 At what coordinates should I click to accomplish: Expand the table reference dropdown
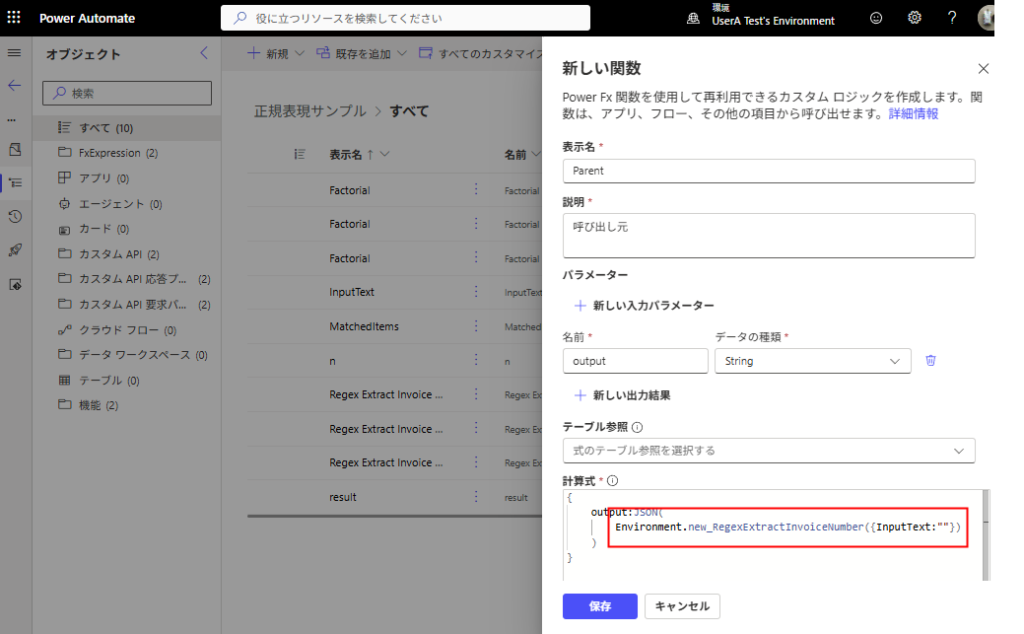768,451
